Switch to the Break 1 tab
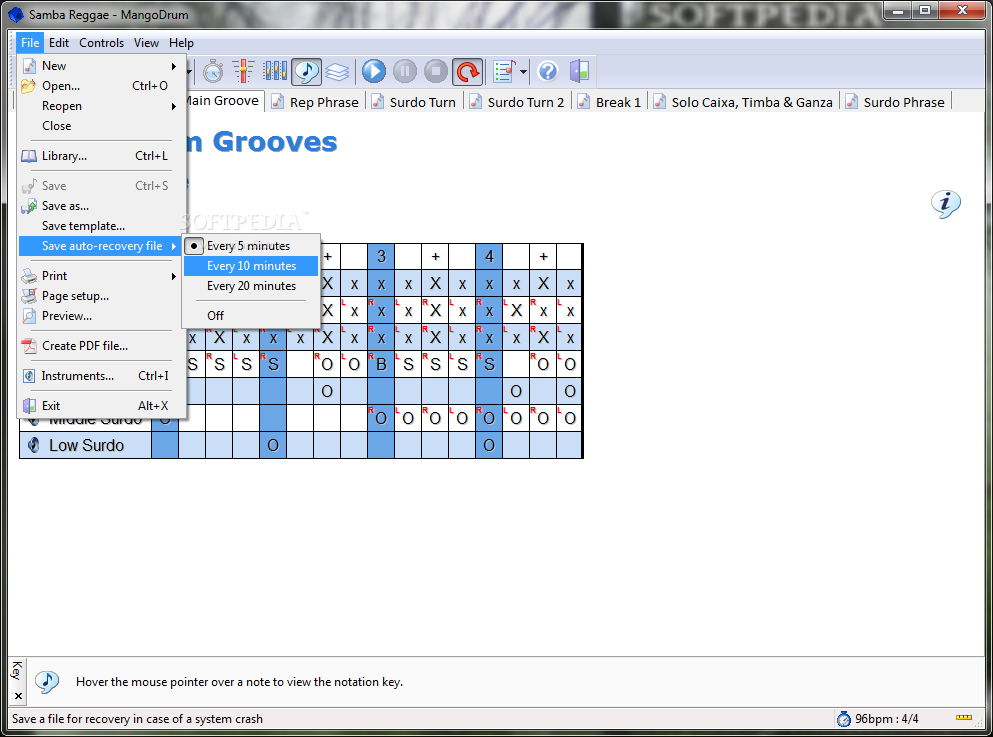The height and width of the screenshot is (737, 993). [x=610, y=102]
